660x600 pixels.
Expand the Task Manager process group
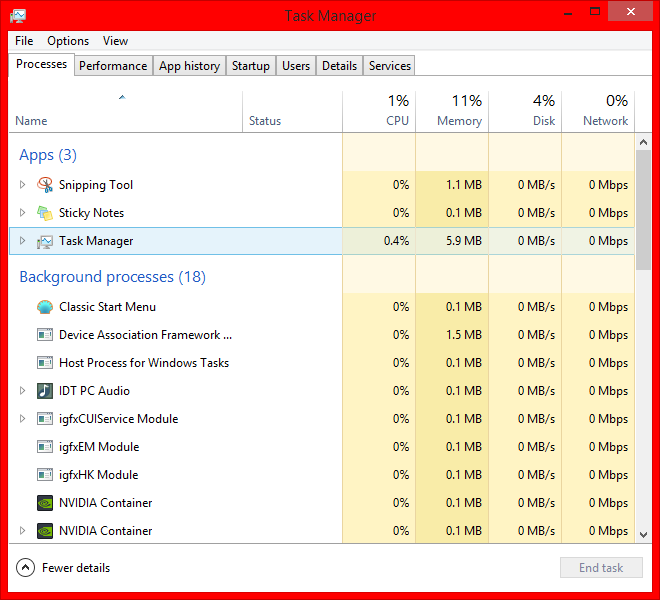(x=22, y=240)
